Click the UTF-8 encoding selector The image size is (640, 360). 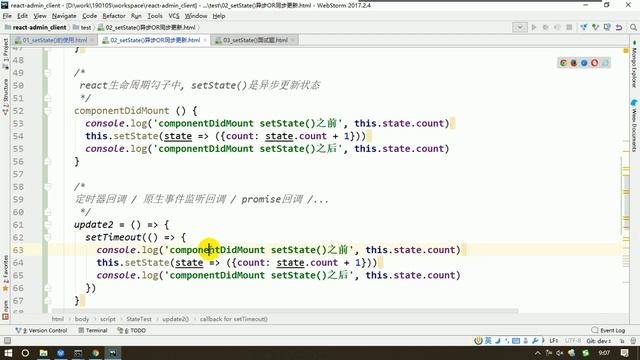573,341
